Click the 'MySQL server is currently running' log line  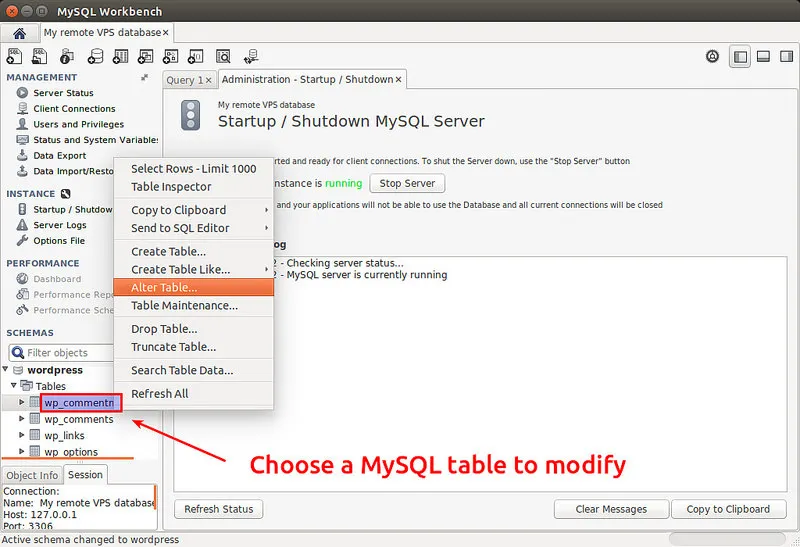pyautogui.click(x=367, y=275)
